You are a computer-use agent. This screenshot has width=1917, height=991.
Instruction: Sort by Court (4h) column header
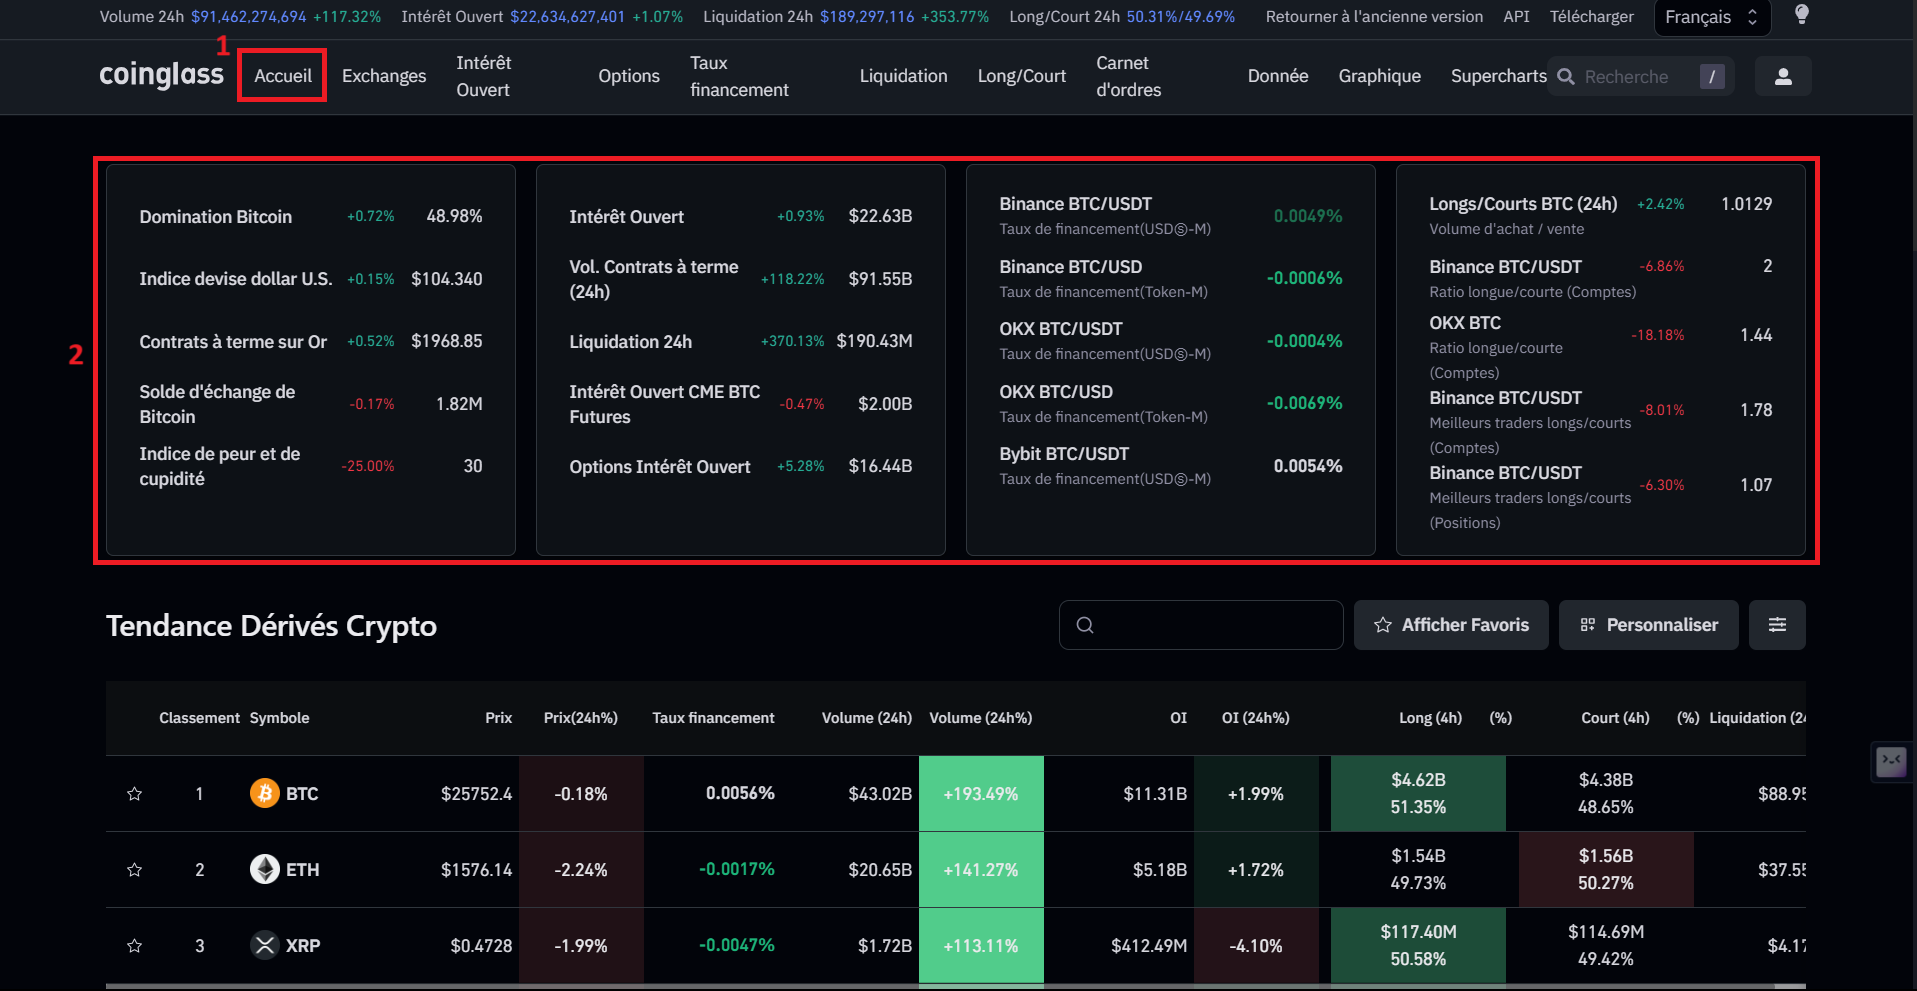tap(1615, 718)
